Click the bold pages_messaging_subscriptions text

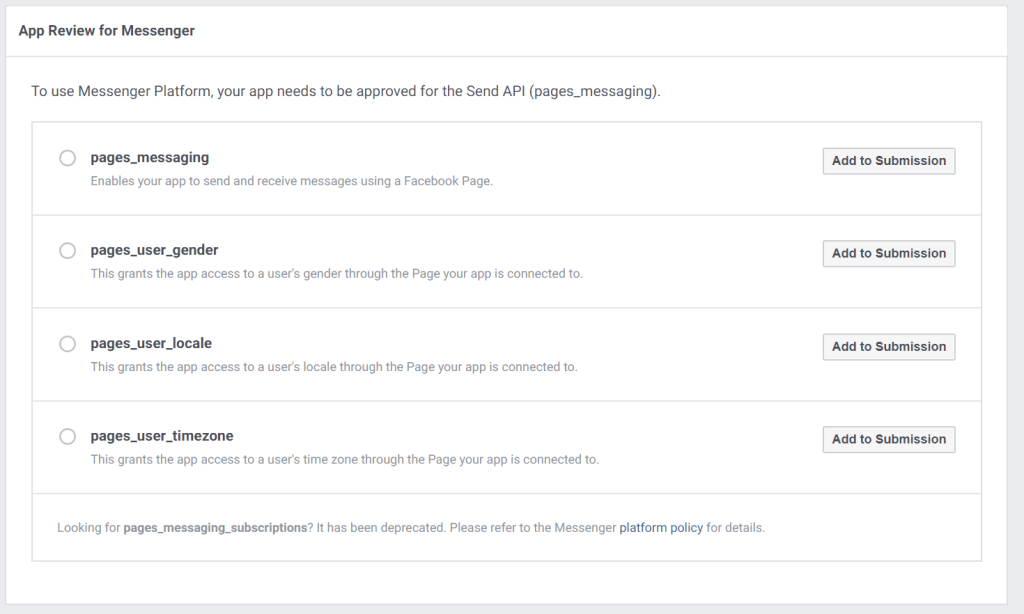point(216,527)
